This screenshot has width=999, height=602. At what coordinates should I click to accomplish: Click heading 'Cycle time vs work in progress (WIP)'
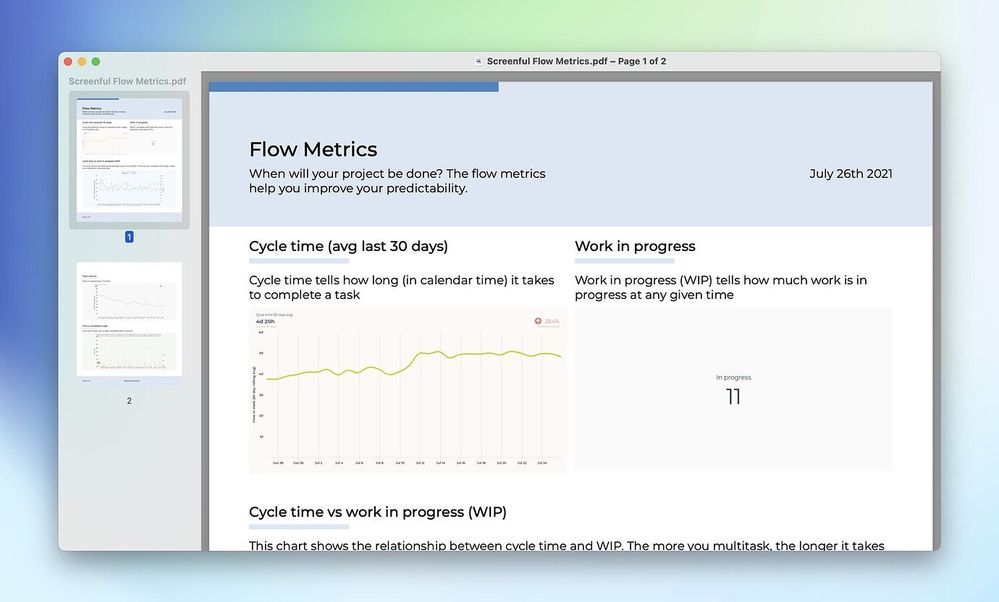point(377,512)
